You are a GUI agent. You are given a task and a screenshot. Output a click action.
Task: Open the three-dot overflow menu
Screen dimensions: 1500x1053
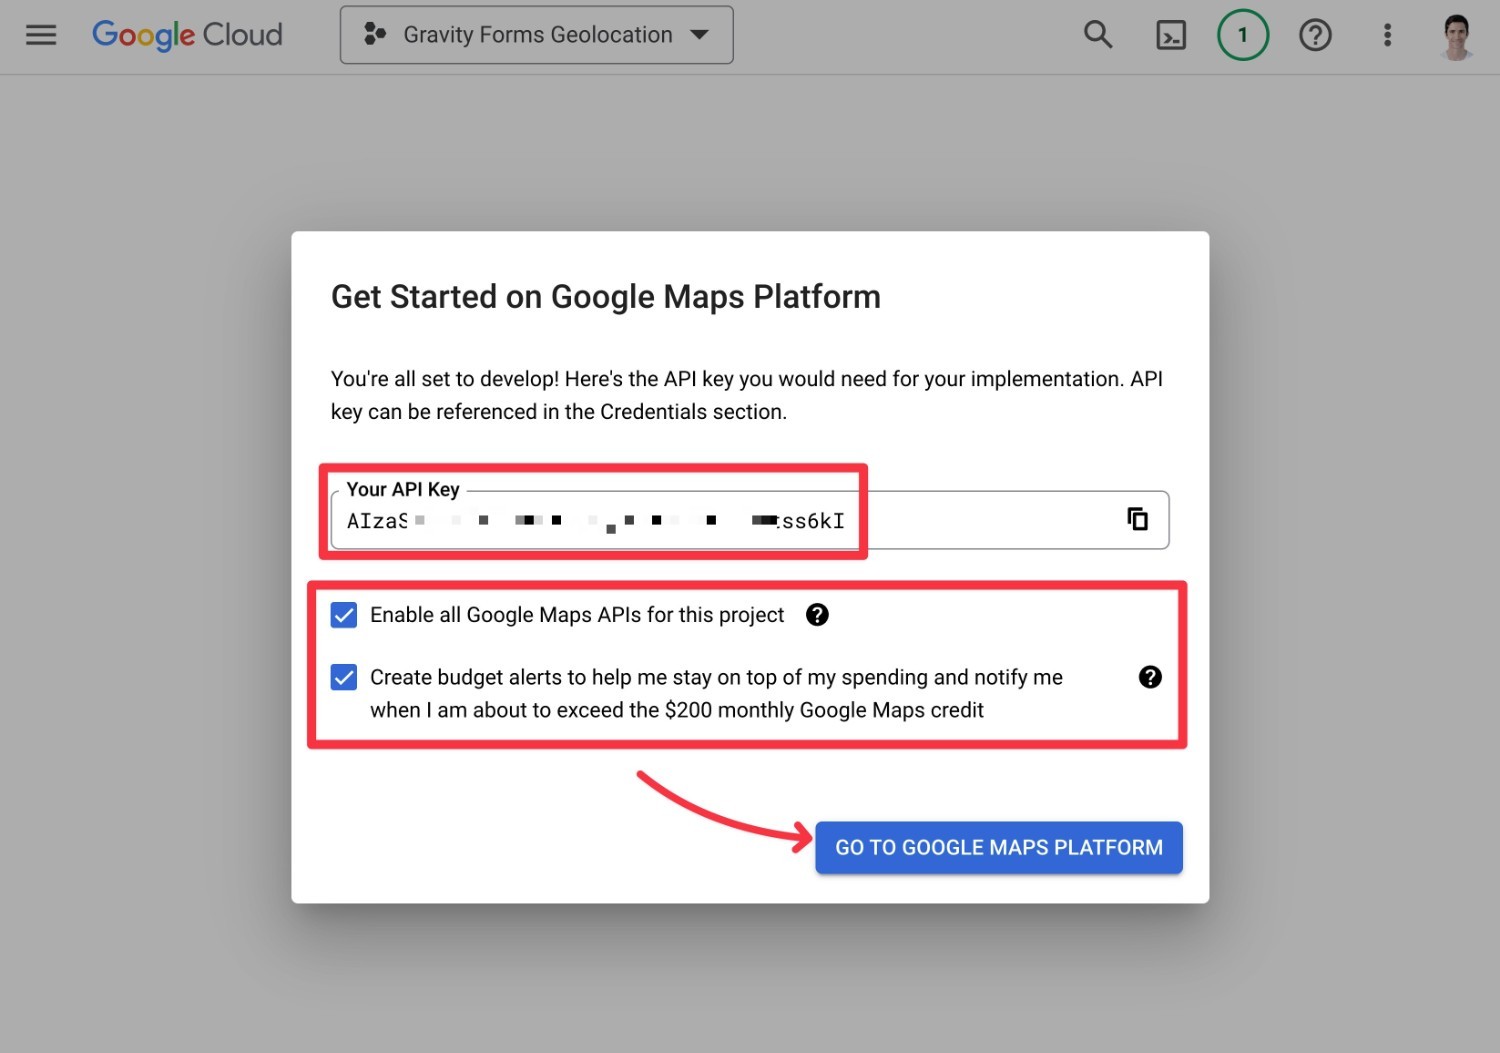(x=1387, y=34)
